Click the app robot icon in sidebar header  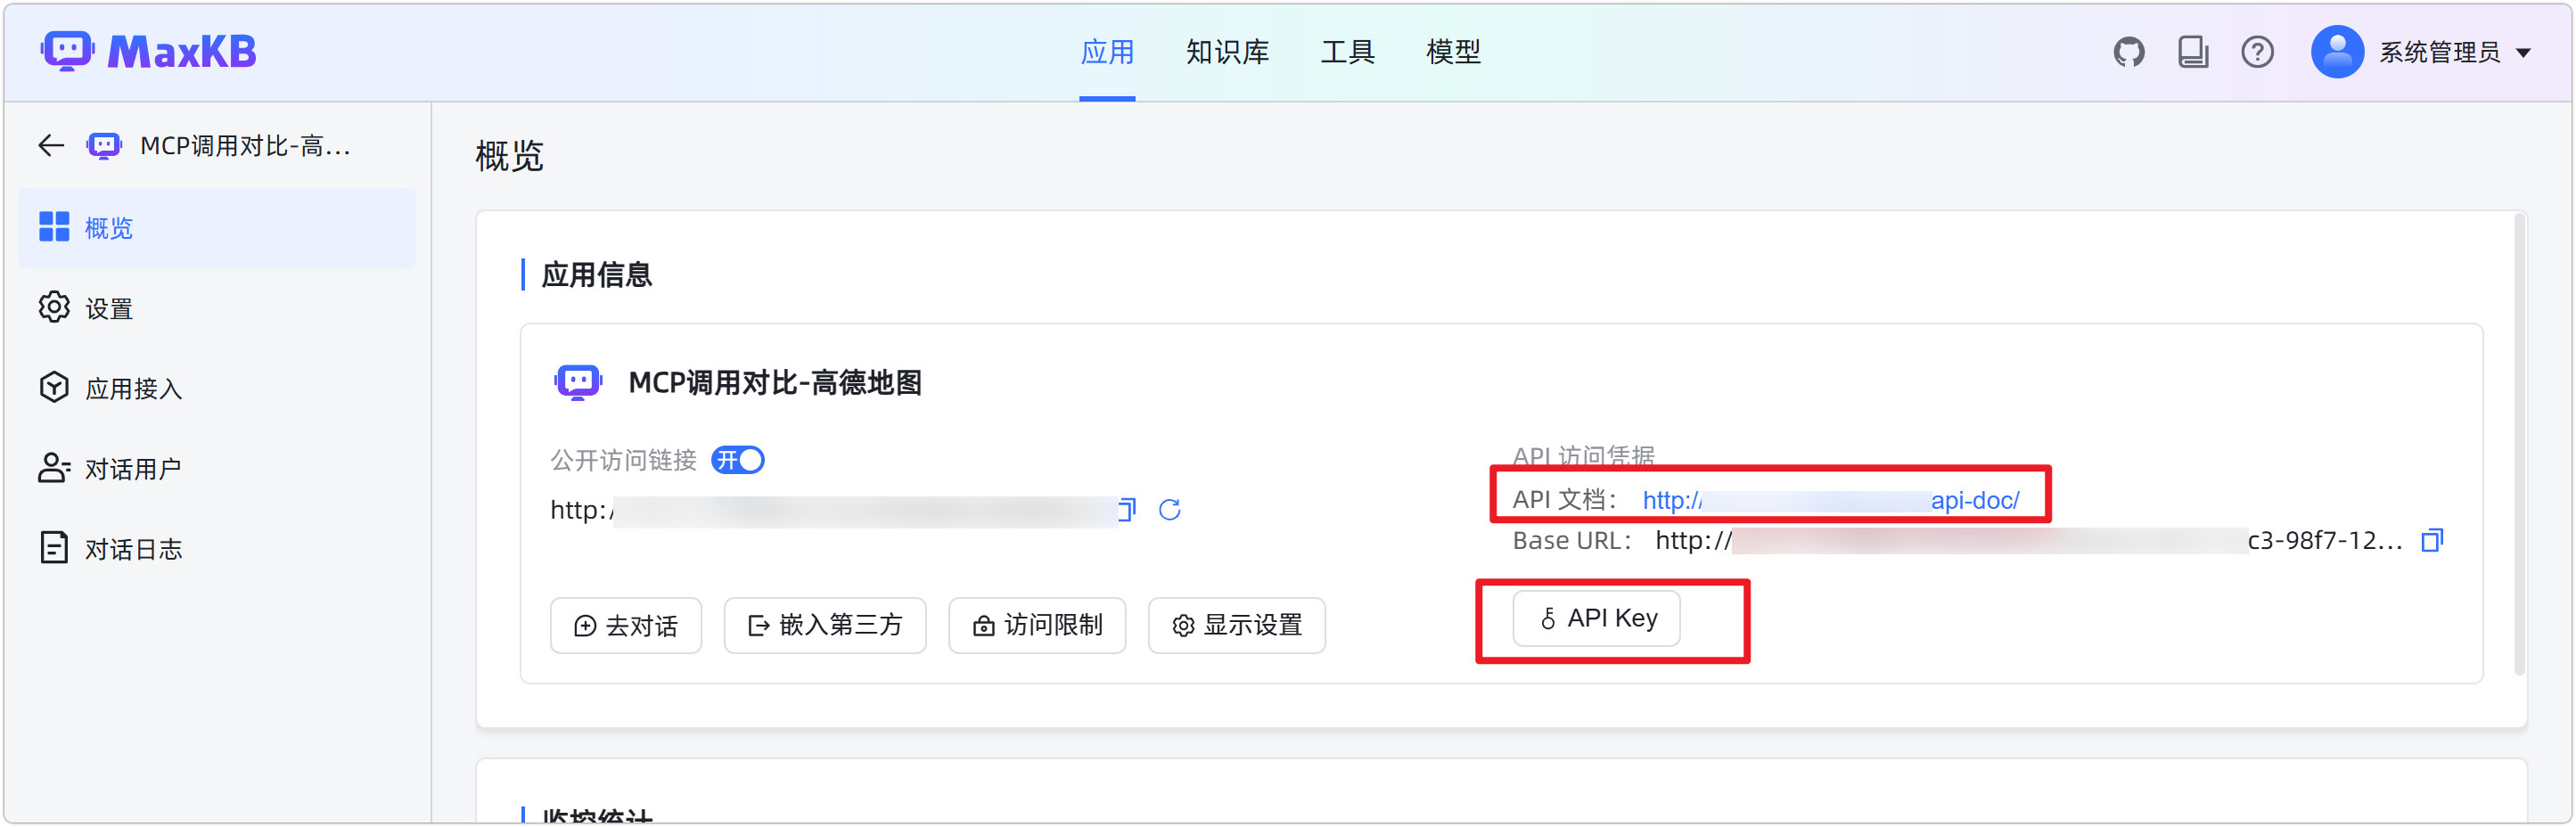(104, 146)
